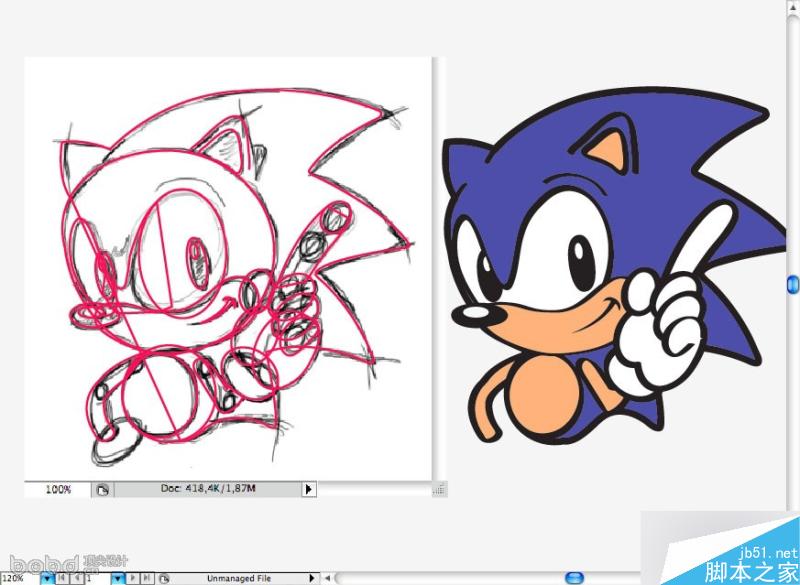This screenshot has width=800, height=585.
Task: Go to the next artboard
Action: pyautogui.click(x=132, y=578)
